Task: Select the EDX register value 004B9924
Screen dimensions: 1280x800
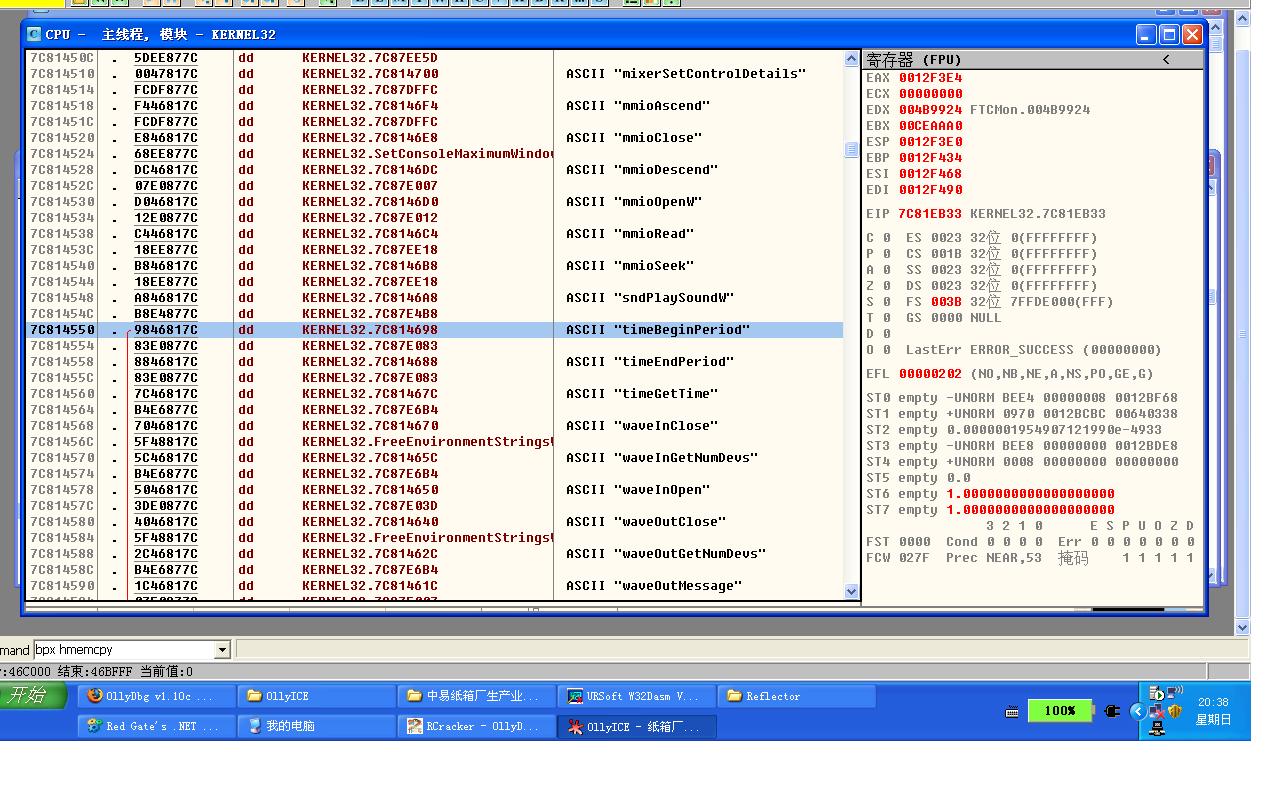Action: point(930,110)
